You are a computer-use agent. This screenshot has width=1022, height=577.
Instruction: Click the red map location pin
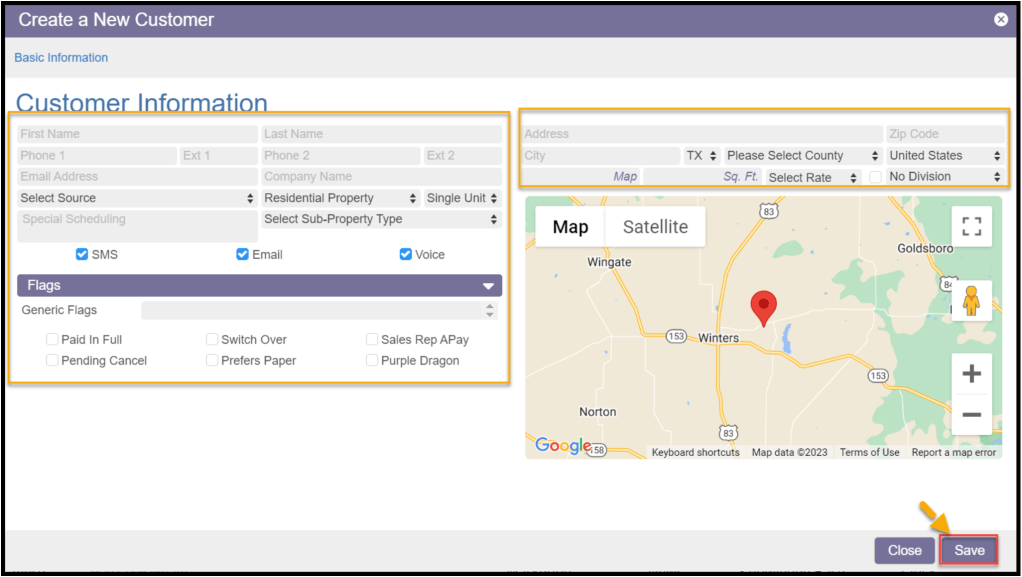[x=764, y=307]
